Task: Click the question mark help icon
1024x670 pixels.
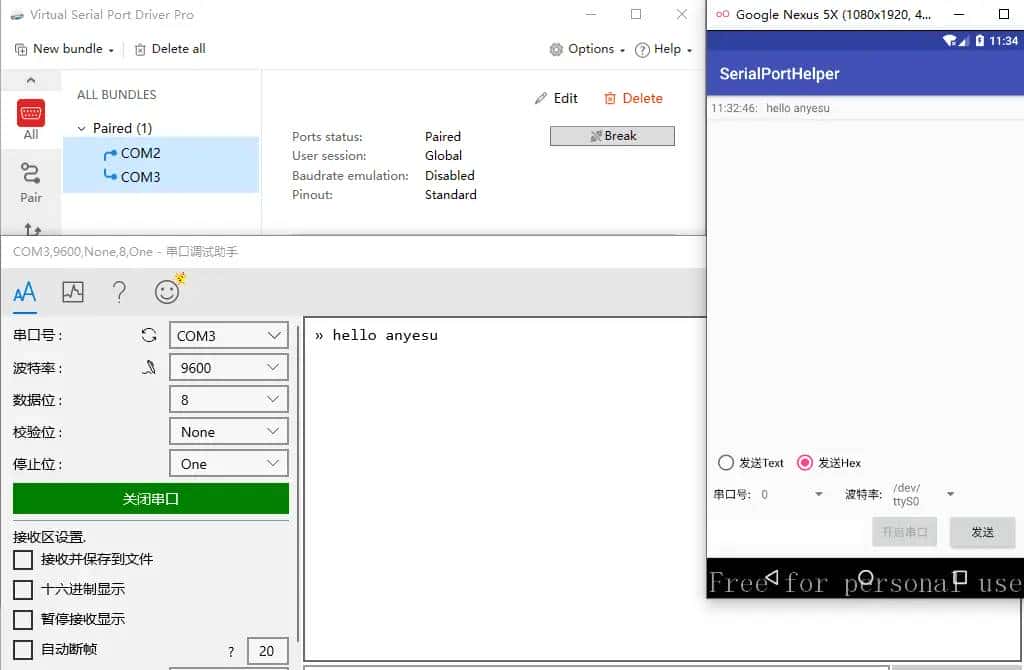Action: (119, 292)
